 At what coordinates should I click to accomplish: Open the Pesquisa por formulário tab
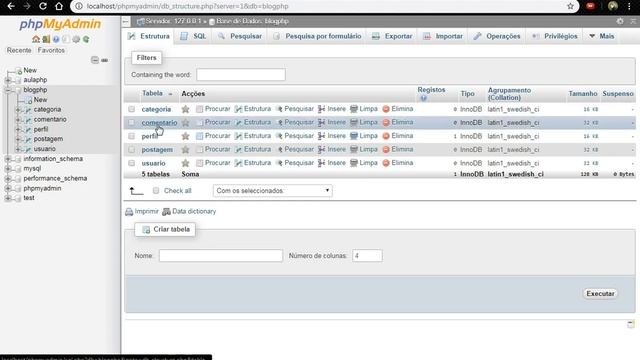pyautogui.click(x=317, y=36)
